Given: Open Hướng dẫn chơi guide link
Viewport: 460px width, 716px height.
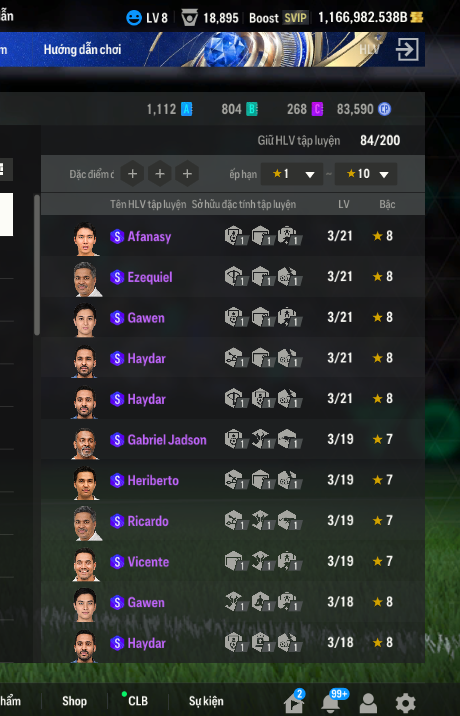Looking at the screenshot, I should point(82,49).
